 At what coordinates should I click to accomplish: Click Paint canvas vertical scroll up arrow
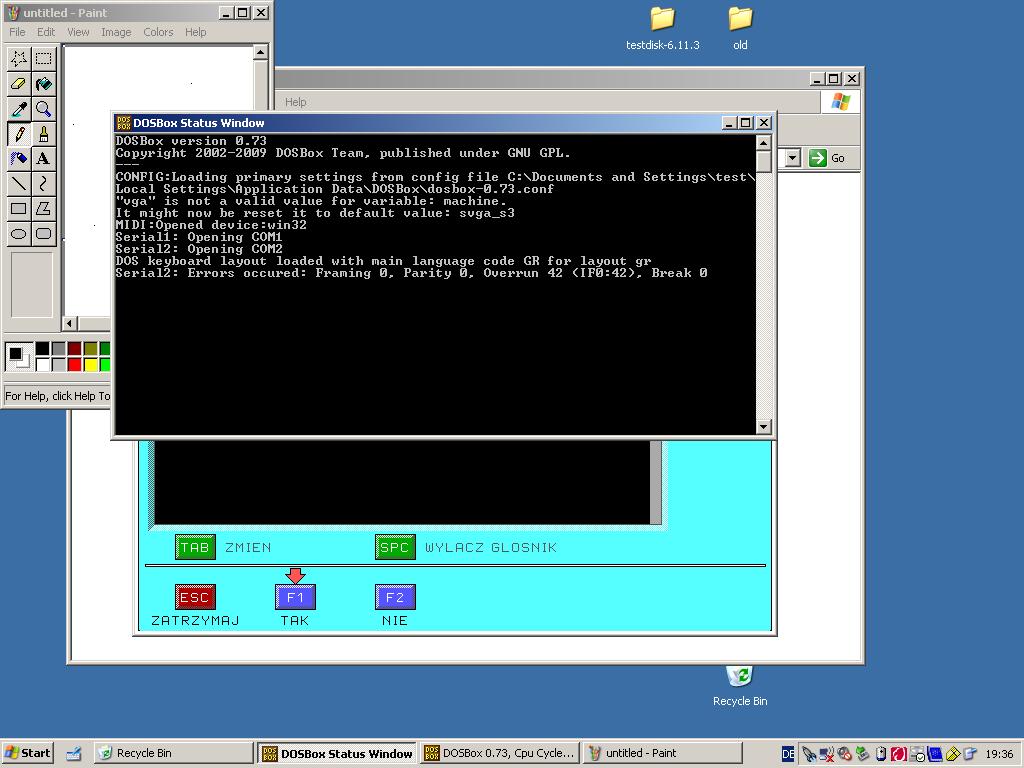point(260,52)
